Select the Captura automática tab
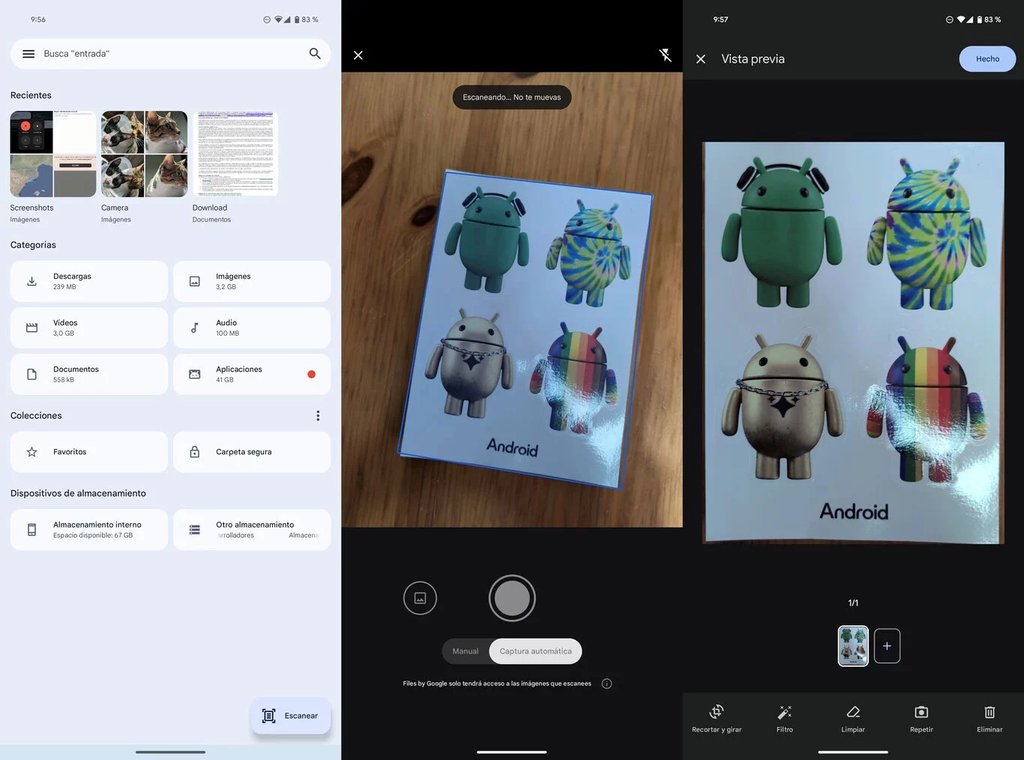1024x760 pixels. click(x=533, y=650)
